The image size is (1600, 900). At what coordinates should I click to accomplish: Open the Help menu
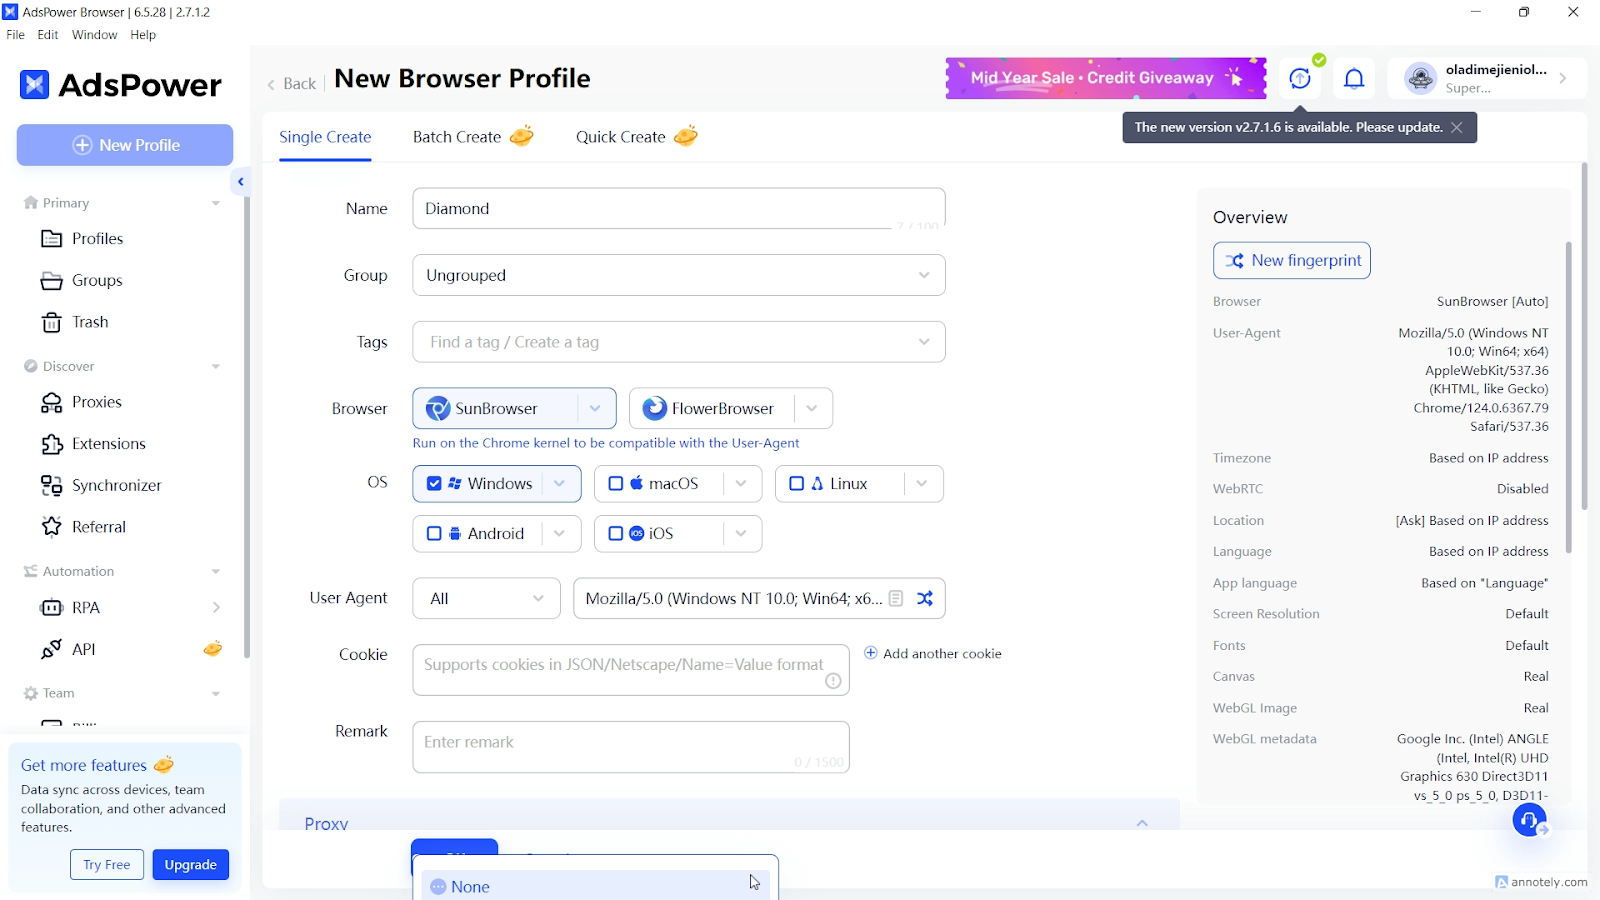[143, 35]
